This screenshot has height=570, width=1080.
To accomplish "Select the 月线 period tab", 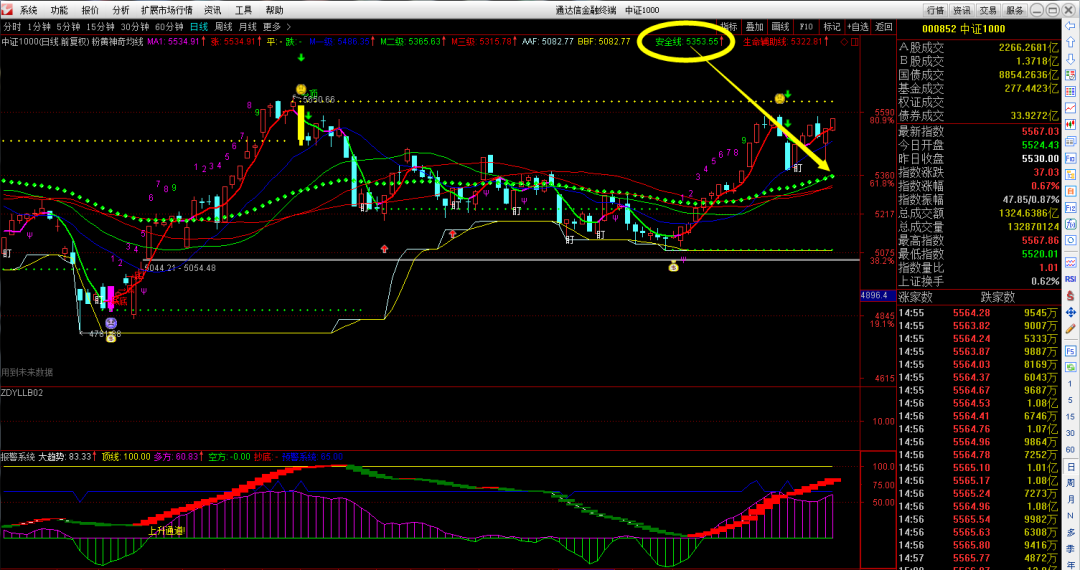I will pos(247,27).
